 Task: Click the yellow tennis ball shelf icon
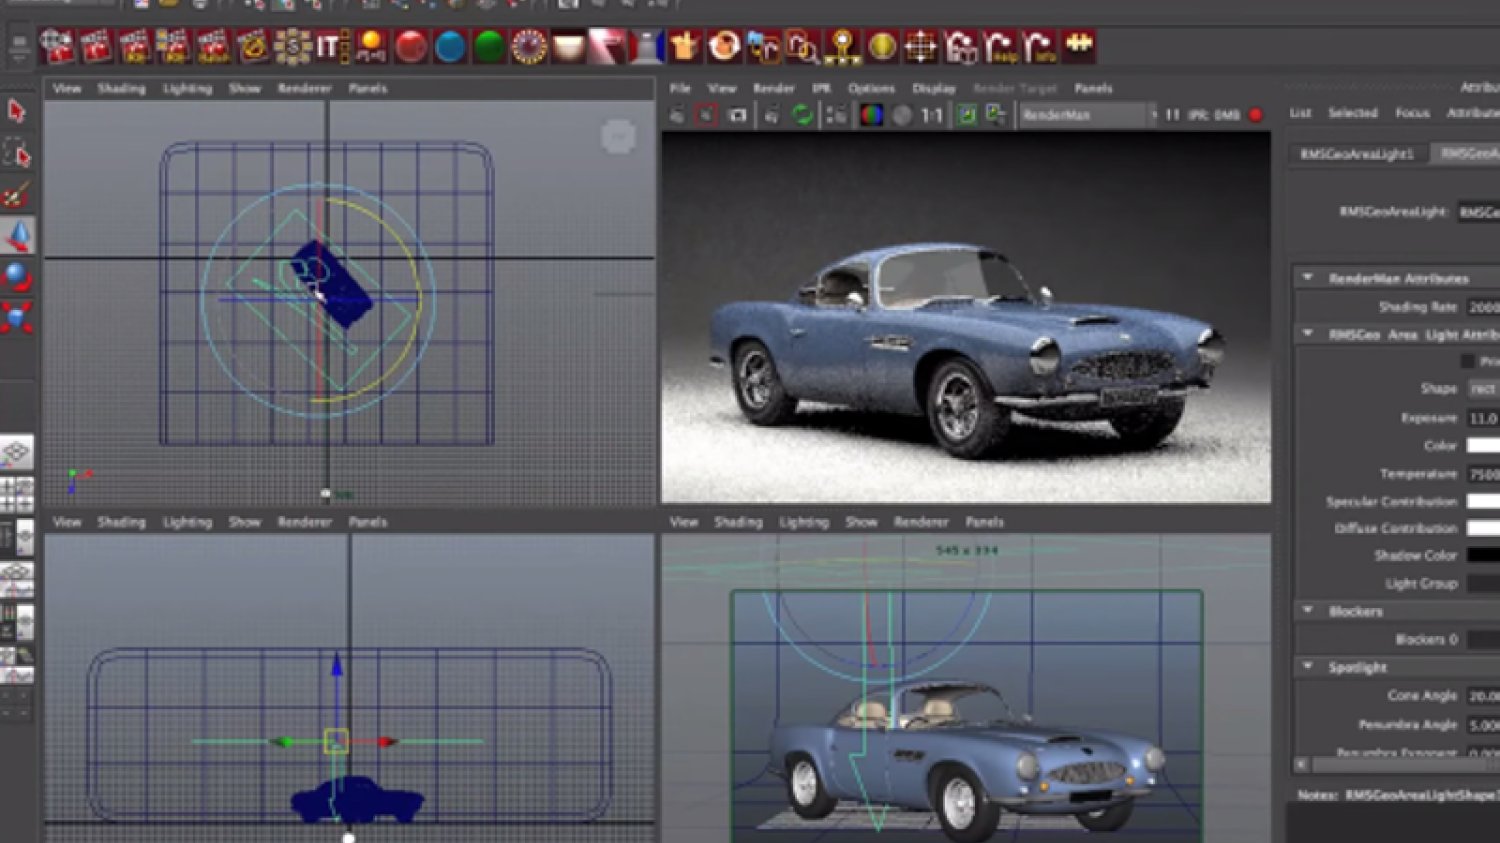(x=882, y=46)
